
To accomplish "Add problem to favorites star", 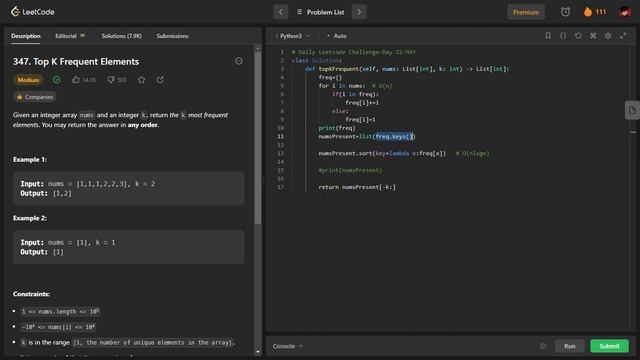I will [x=141, y=80].
